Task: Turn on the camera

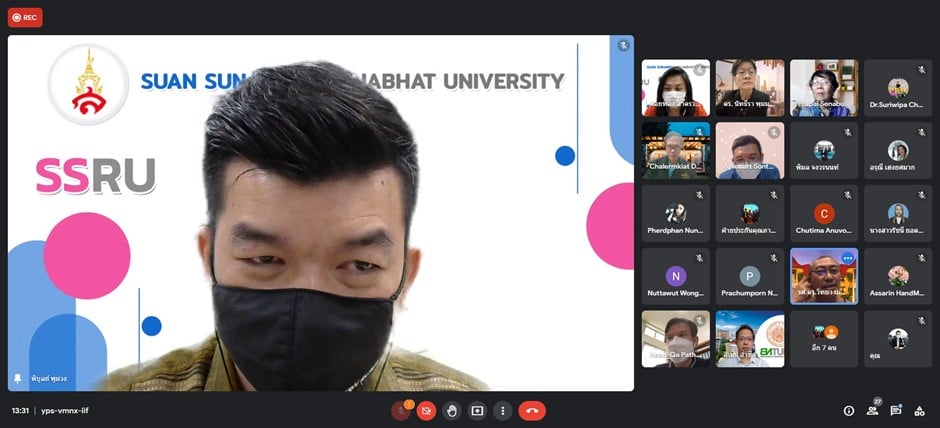Action: click(x=426, y=410)
